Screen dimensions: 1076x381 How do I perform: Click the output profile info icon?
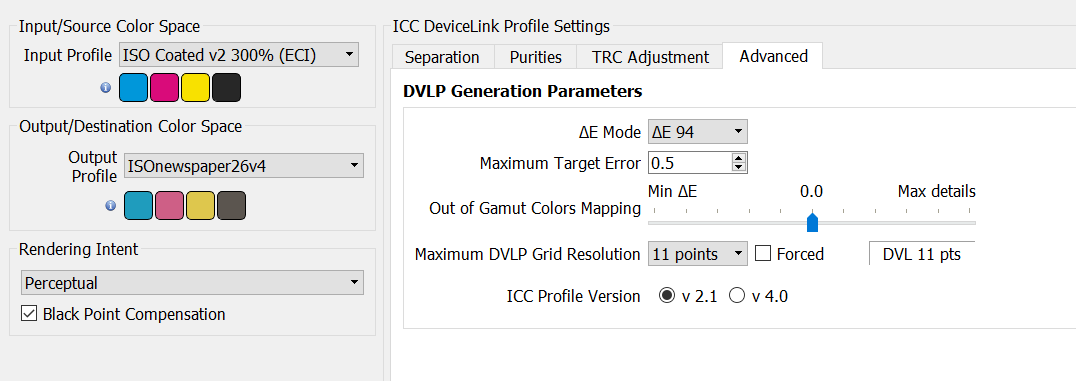click(110, 205)
